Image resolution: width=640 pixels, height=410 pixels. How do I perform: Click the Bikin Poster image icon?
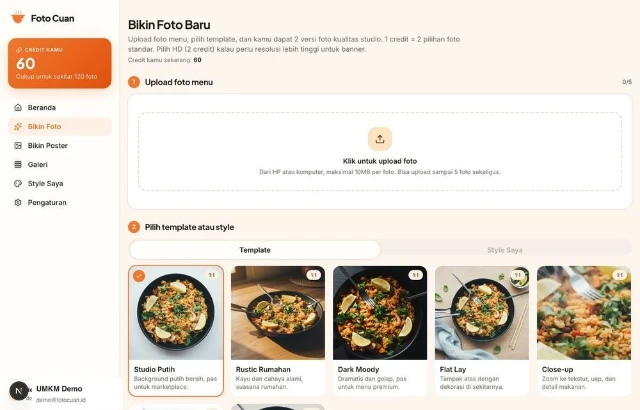[x=18, y=146]
